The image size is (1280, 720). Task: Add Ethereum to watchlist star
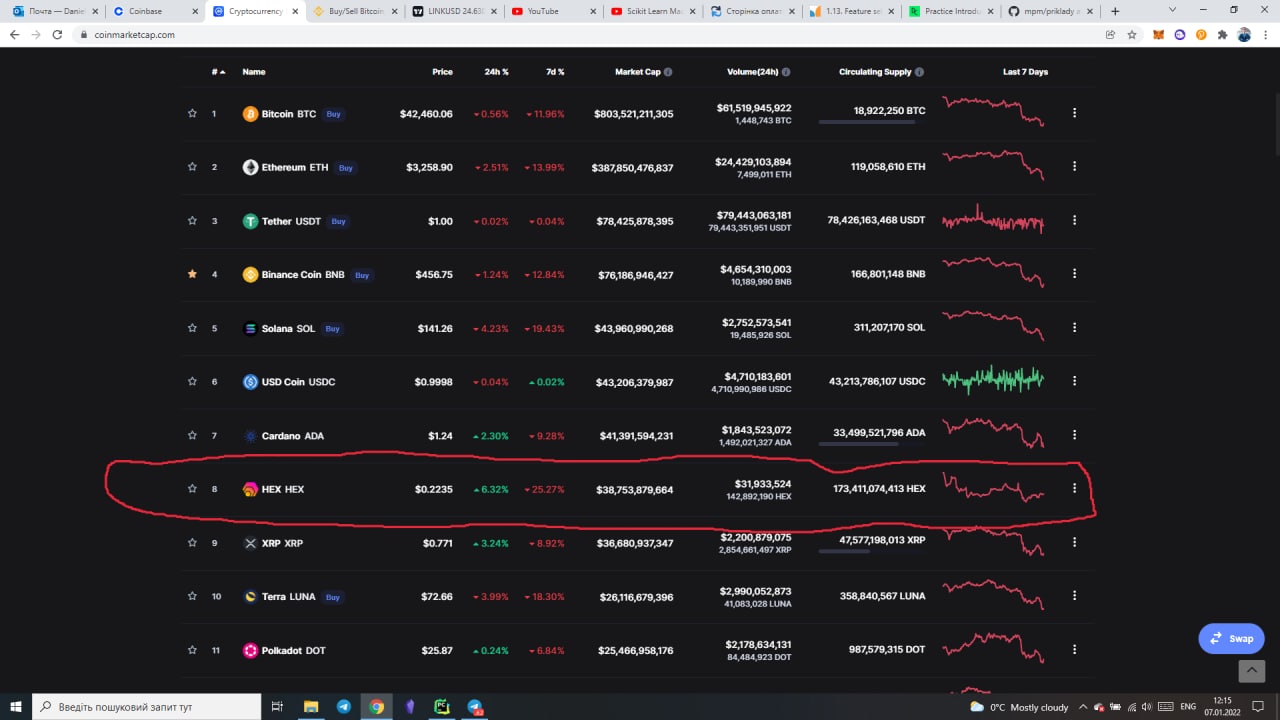click(192, 167)
